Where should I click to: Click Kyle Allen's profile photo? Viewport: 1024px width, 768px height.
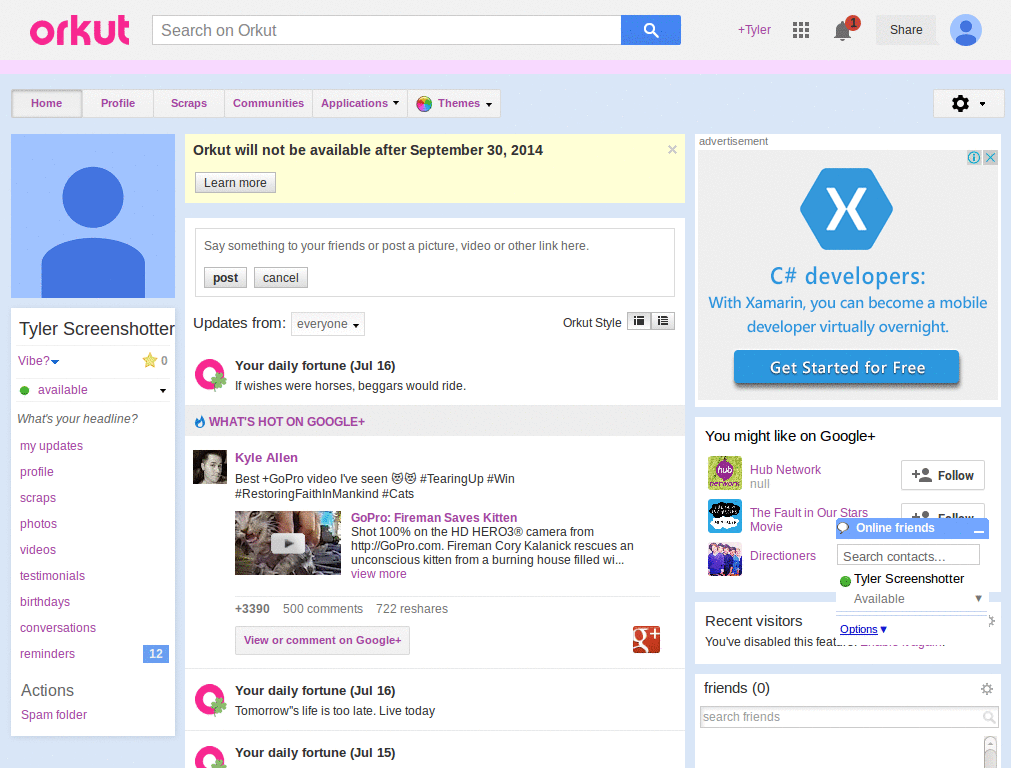(210, 467)
